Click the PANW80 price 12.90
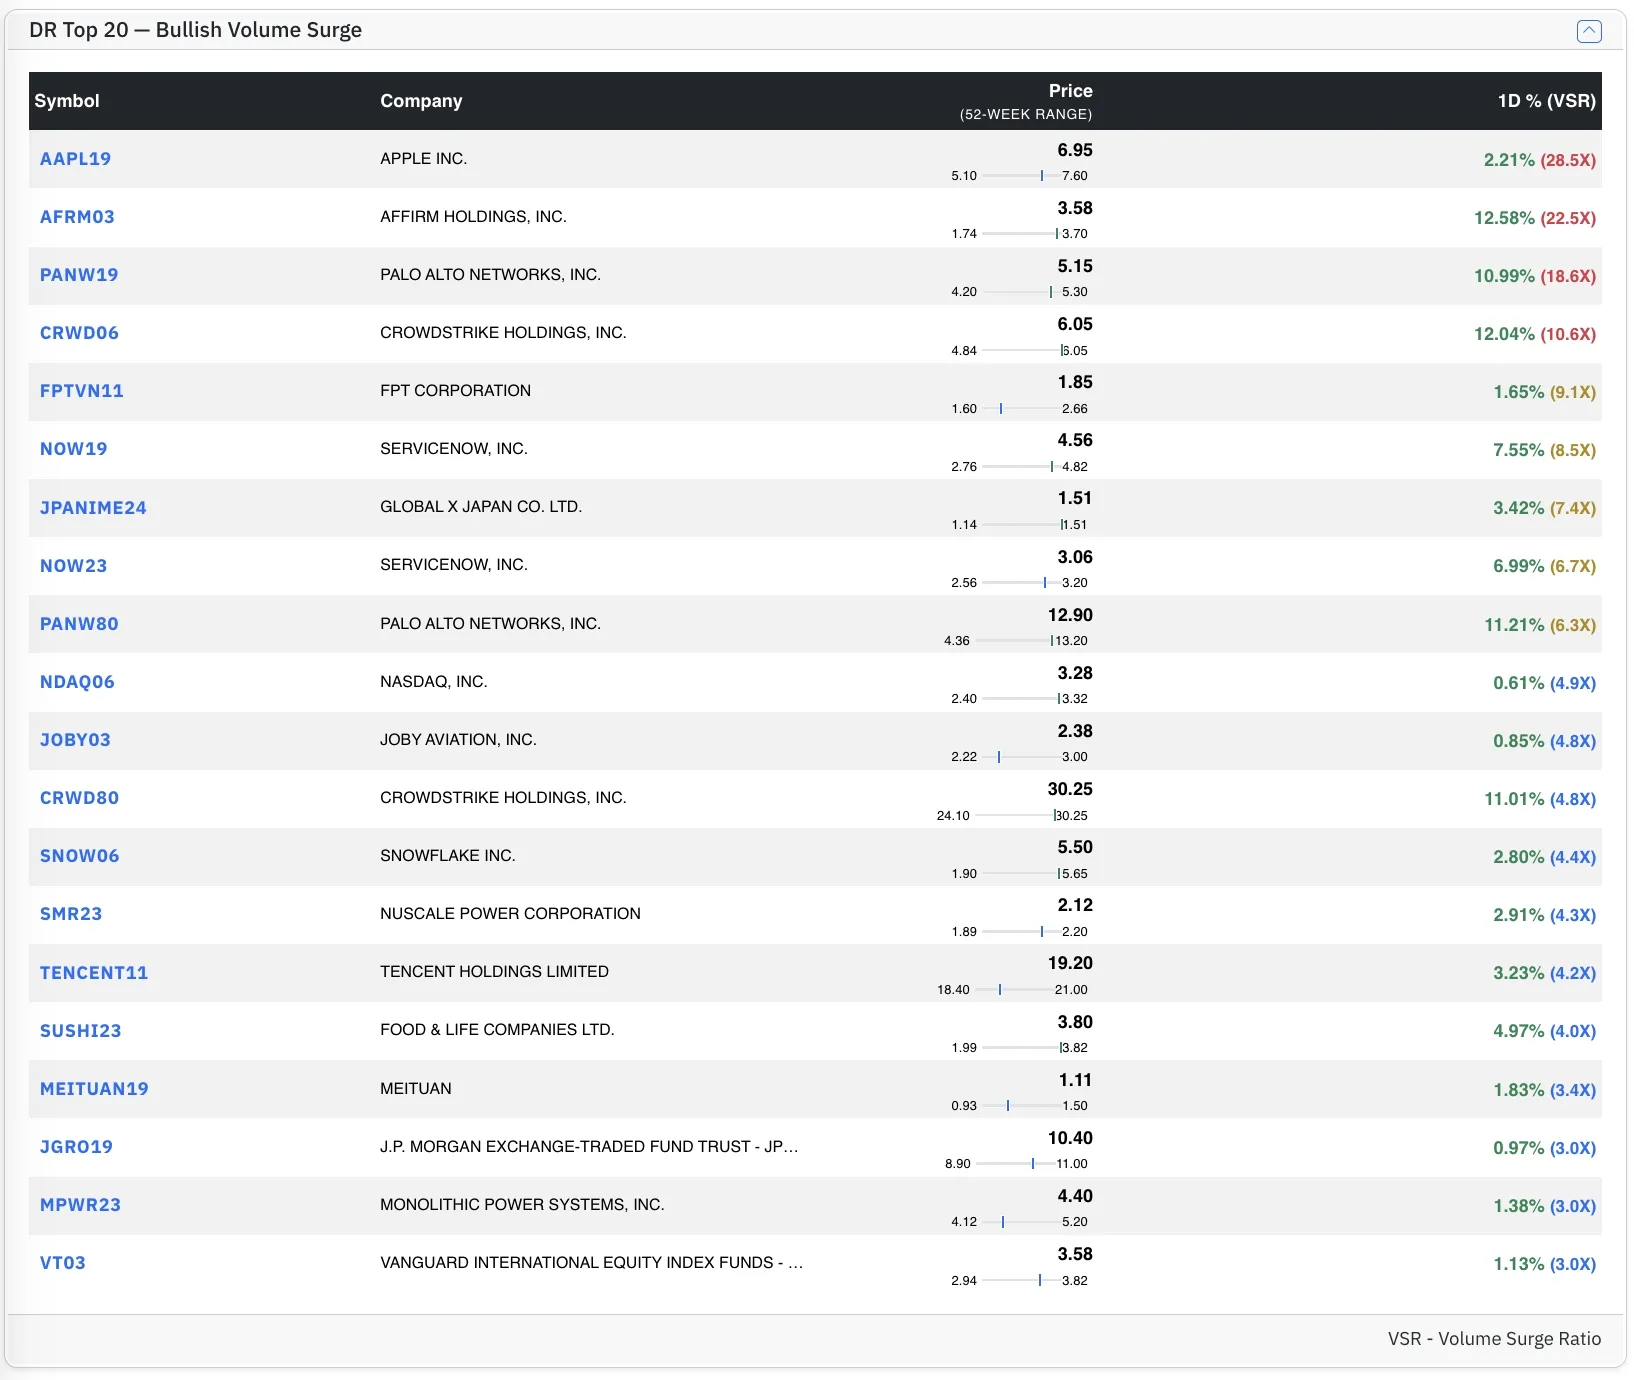 (1070, 615)
